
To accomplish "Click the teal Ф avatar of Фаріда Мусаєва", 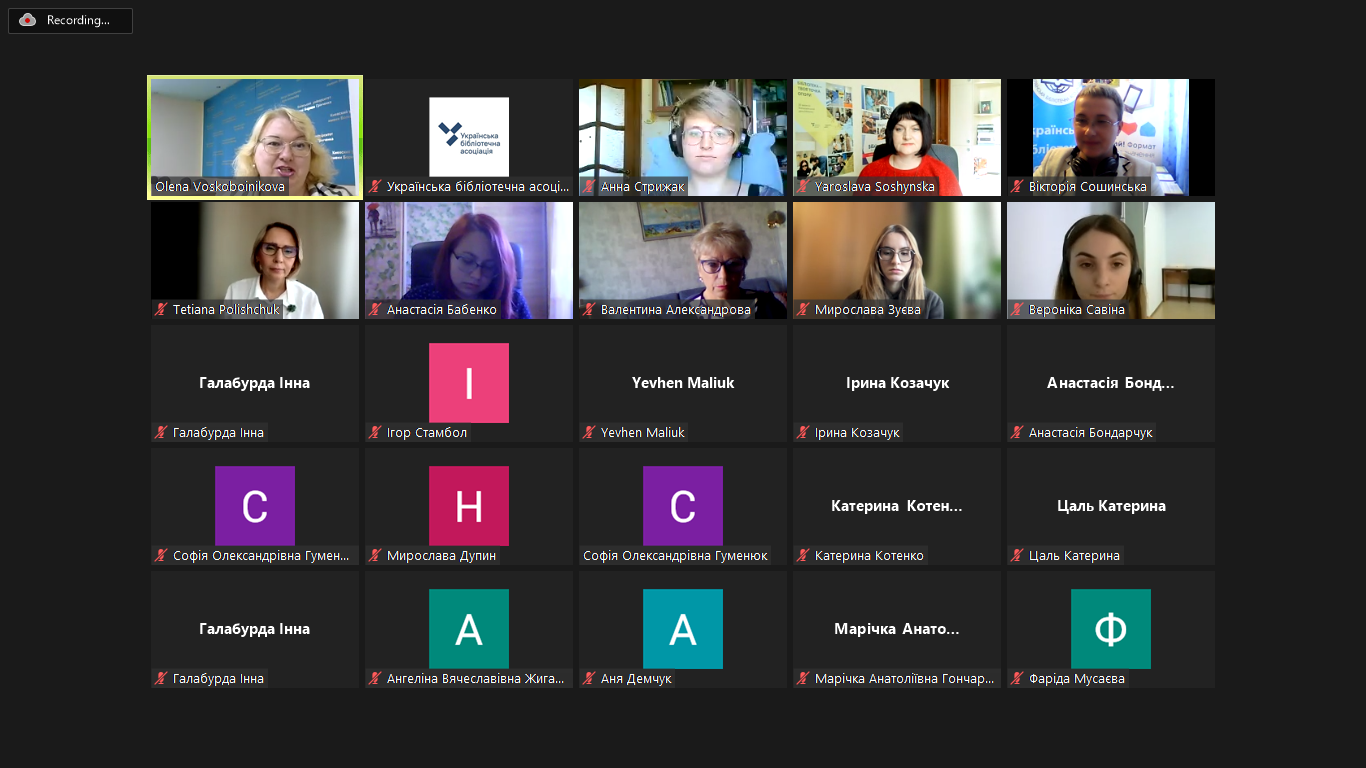I will click(x=1110, y=629).
